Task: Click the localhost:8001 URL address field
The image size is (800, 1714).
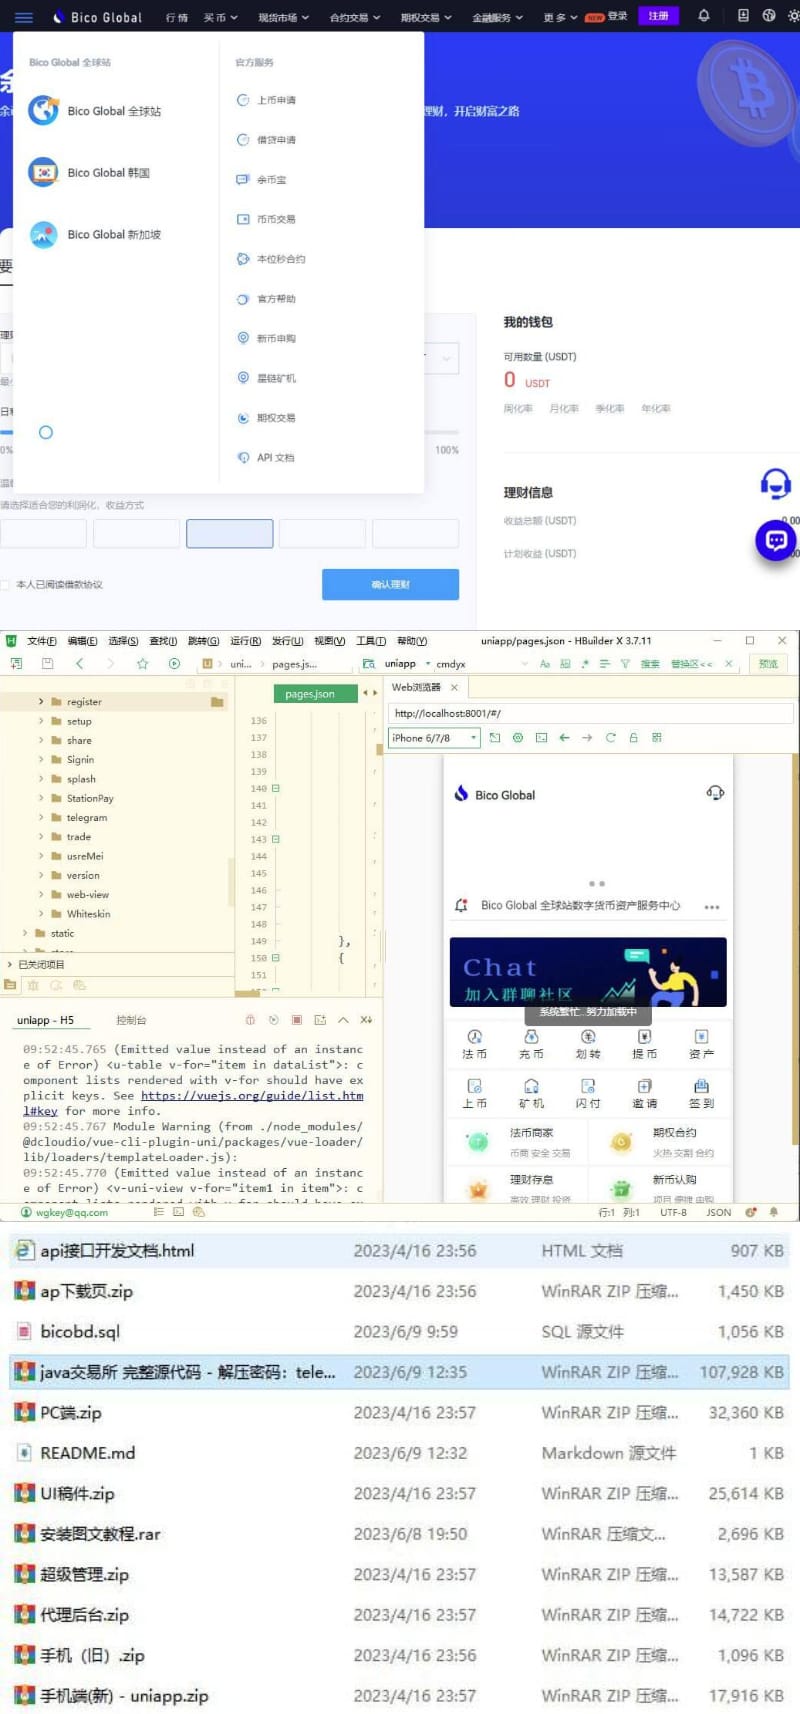Action: coord(590,713)
